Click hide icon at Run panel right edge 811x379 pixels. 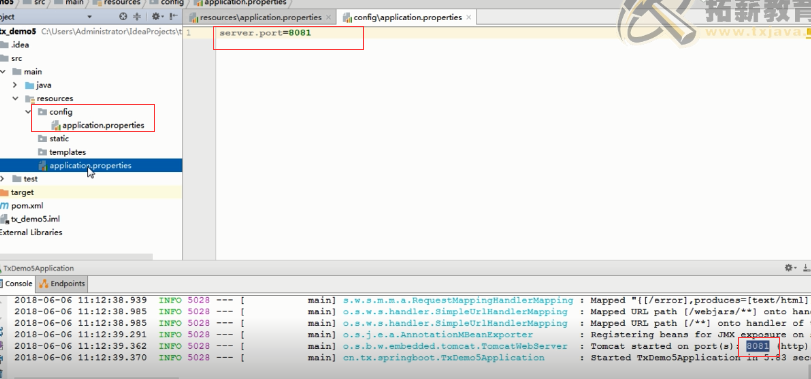pyautogui.click(x=806, y=268)
